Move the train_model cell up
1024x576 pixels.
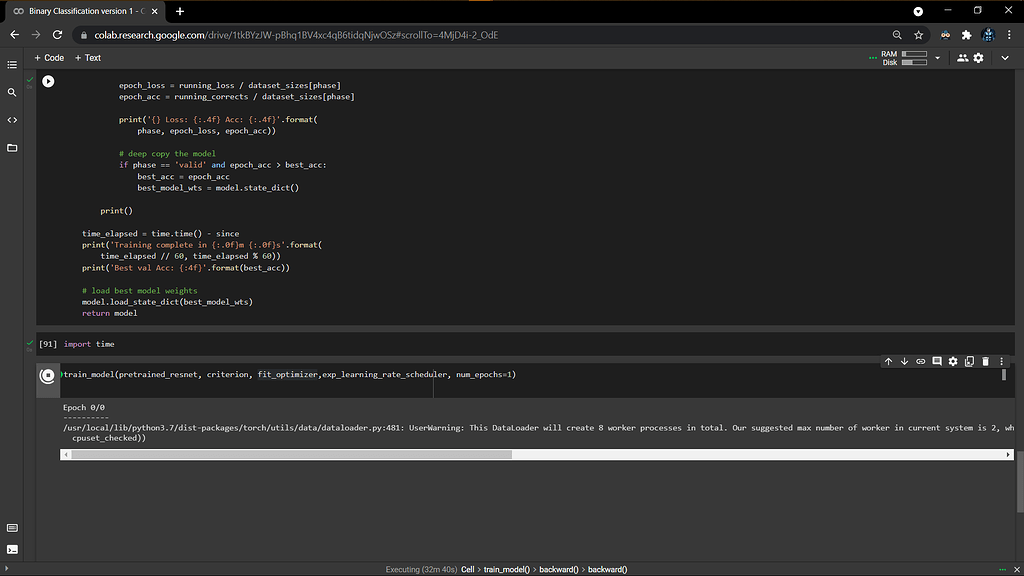coord(889,361)
